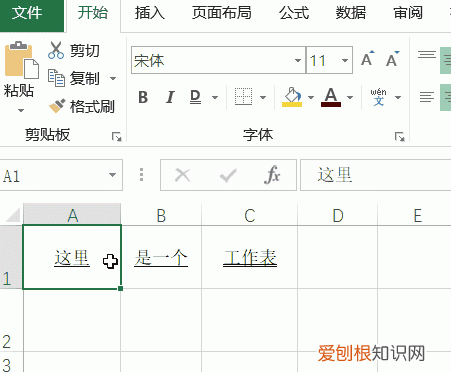Switch to the 公式 Formulas tab

point(294,13)
